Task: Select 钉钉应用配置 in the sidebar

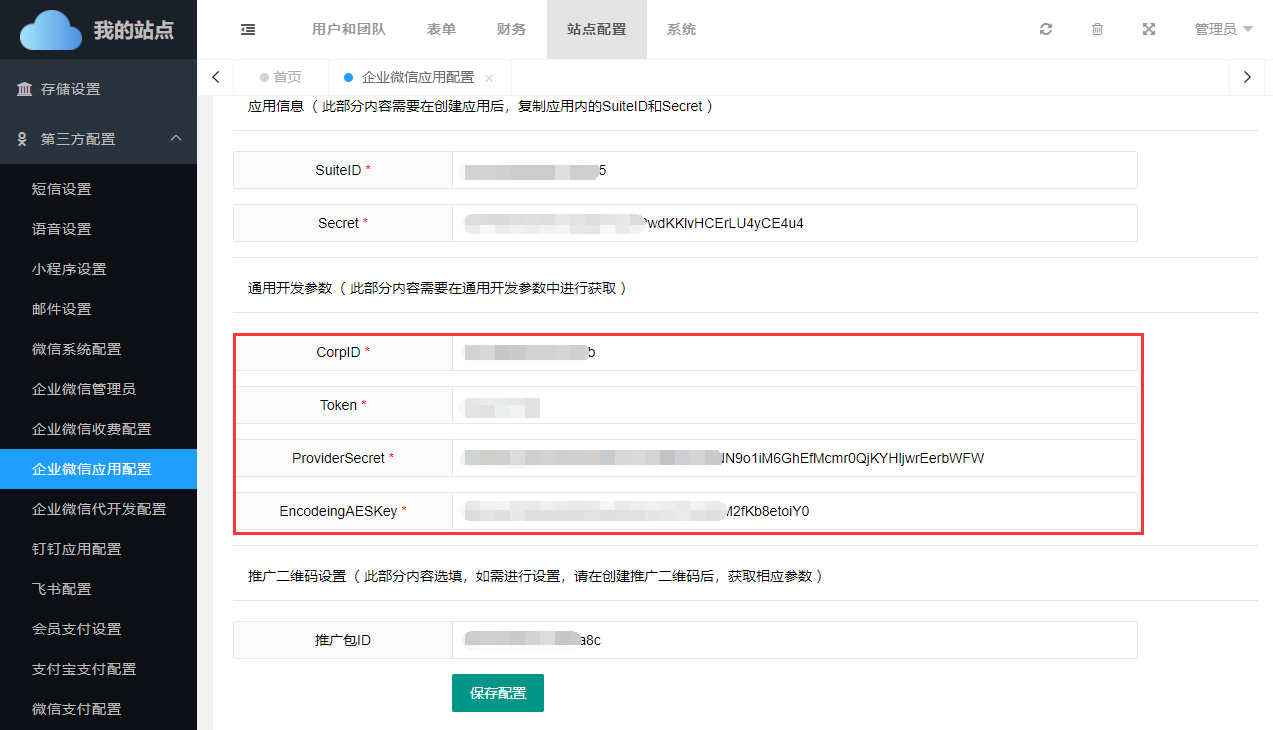Action: pos(76,549)
